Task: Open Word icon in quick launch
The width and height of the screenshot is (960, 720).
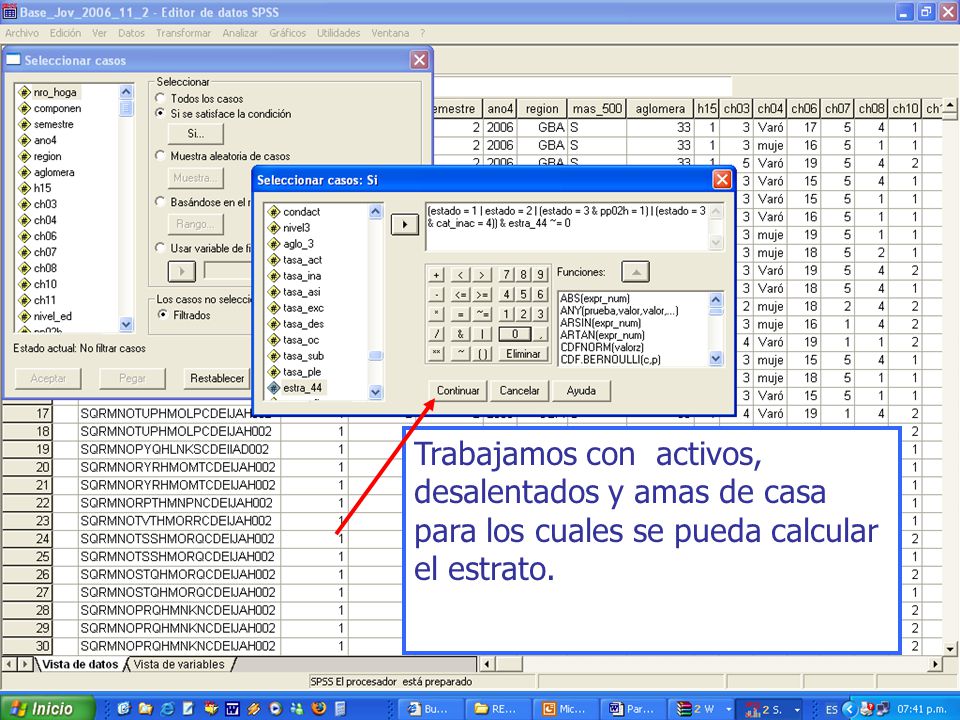Action: tap(232, 708)
